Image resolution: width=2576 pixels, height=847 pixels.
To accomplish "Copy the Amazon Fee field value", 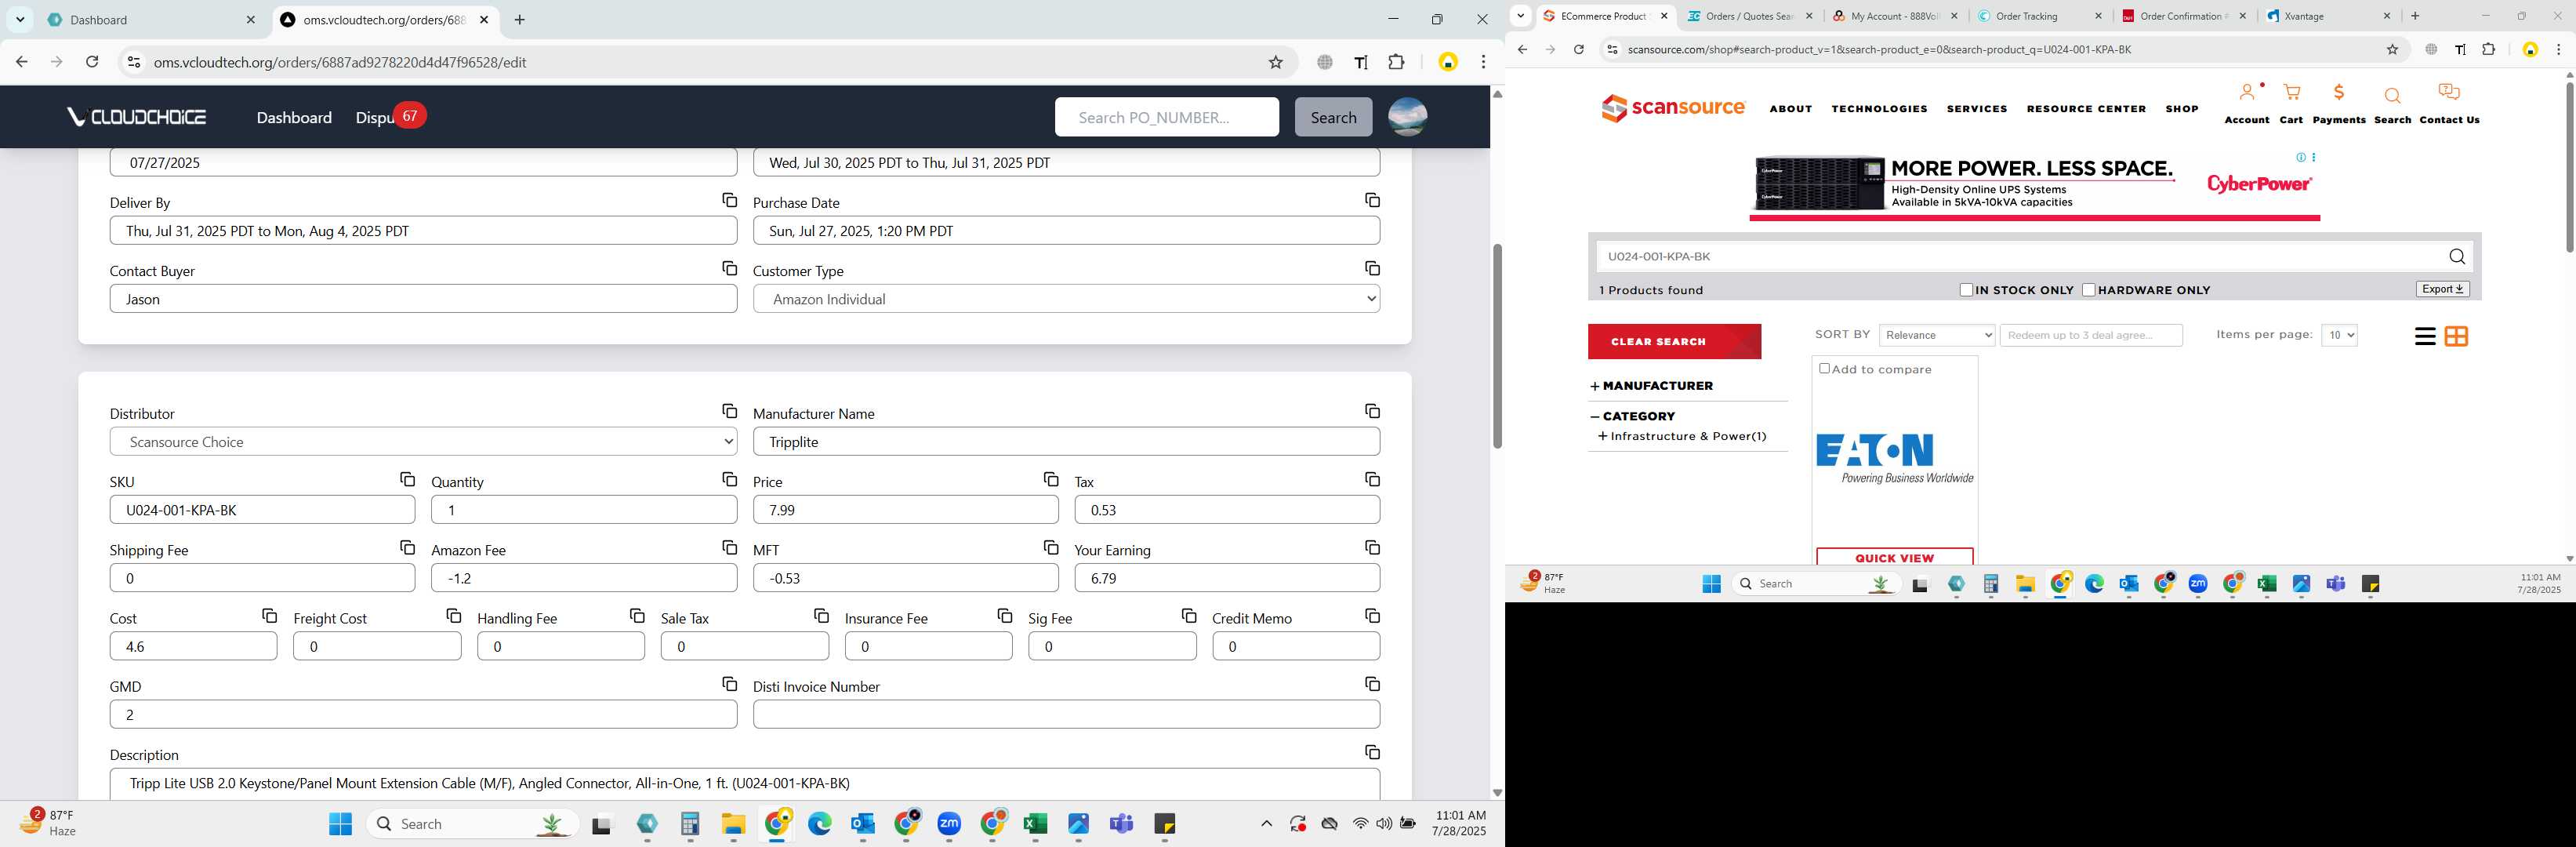I will [730, 547].
